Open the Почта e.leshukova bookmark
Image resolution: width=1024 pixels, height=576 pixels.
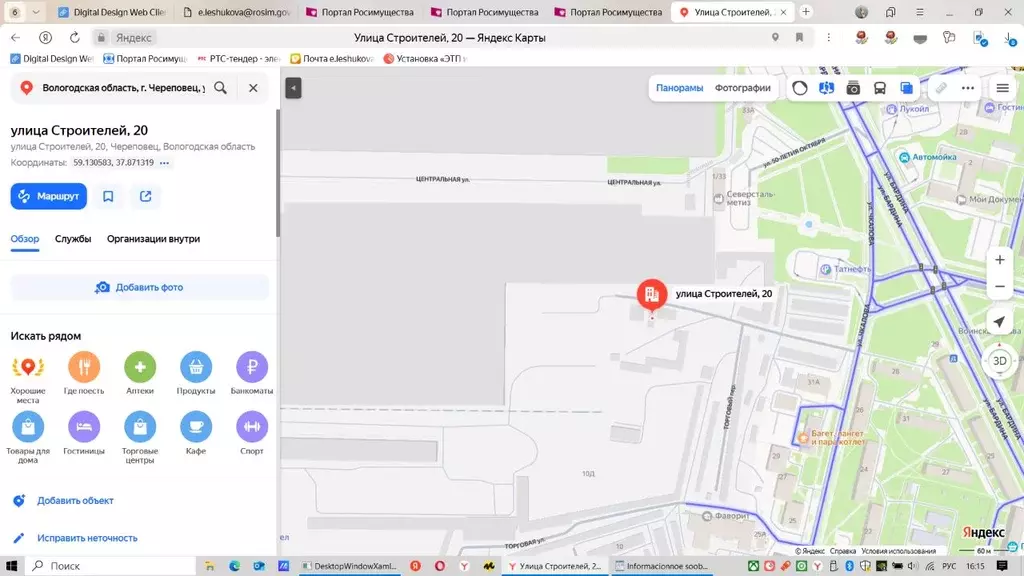332,59
